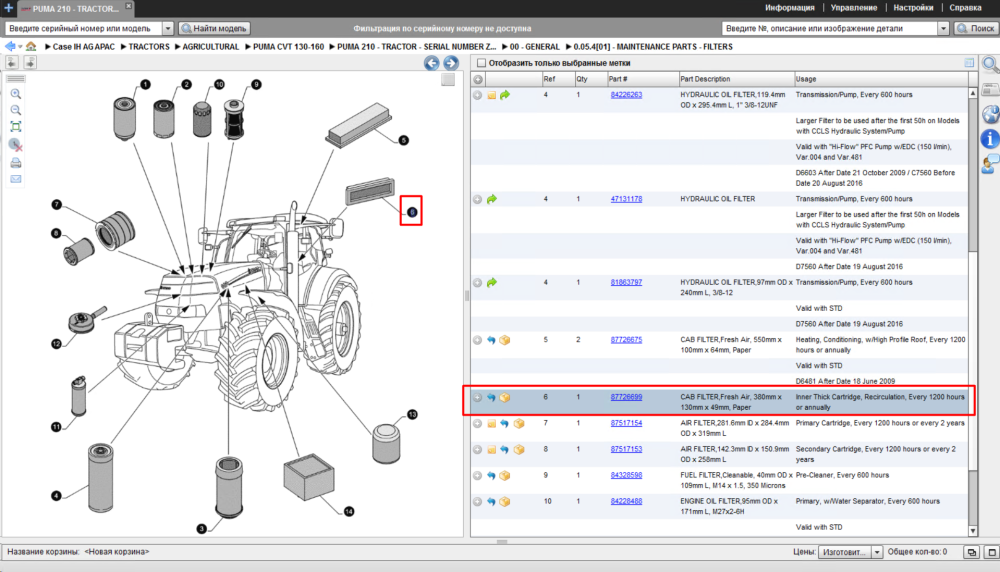
Task: Close the PUMA 210 - TRACTOR tab
Action: [128, 6]
